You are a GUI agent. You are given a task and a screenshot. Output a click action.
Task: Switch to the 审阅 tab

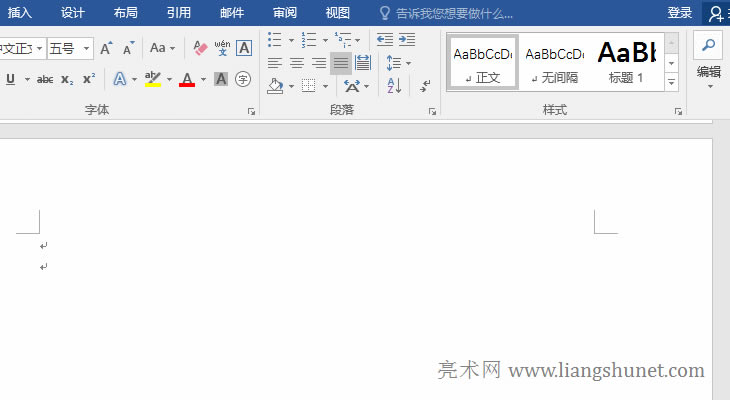coord(285,13)
